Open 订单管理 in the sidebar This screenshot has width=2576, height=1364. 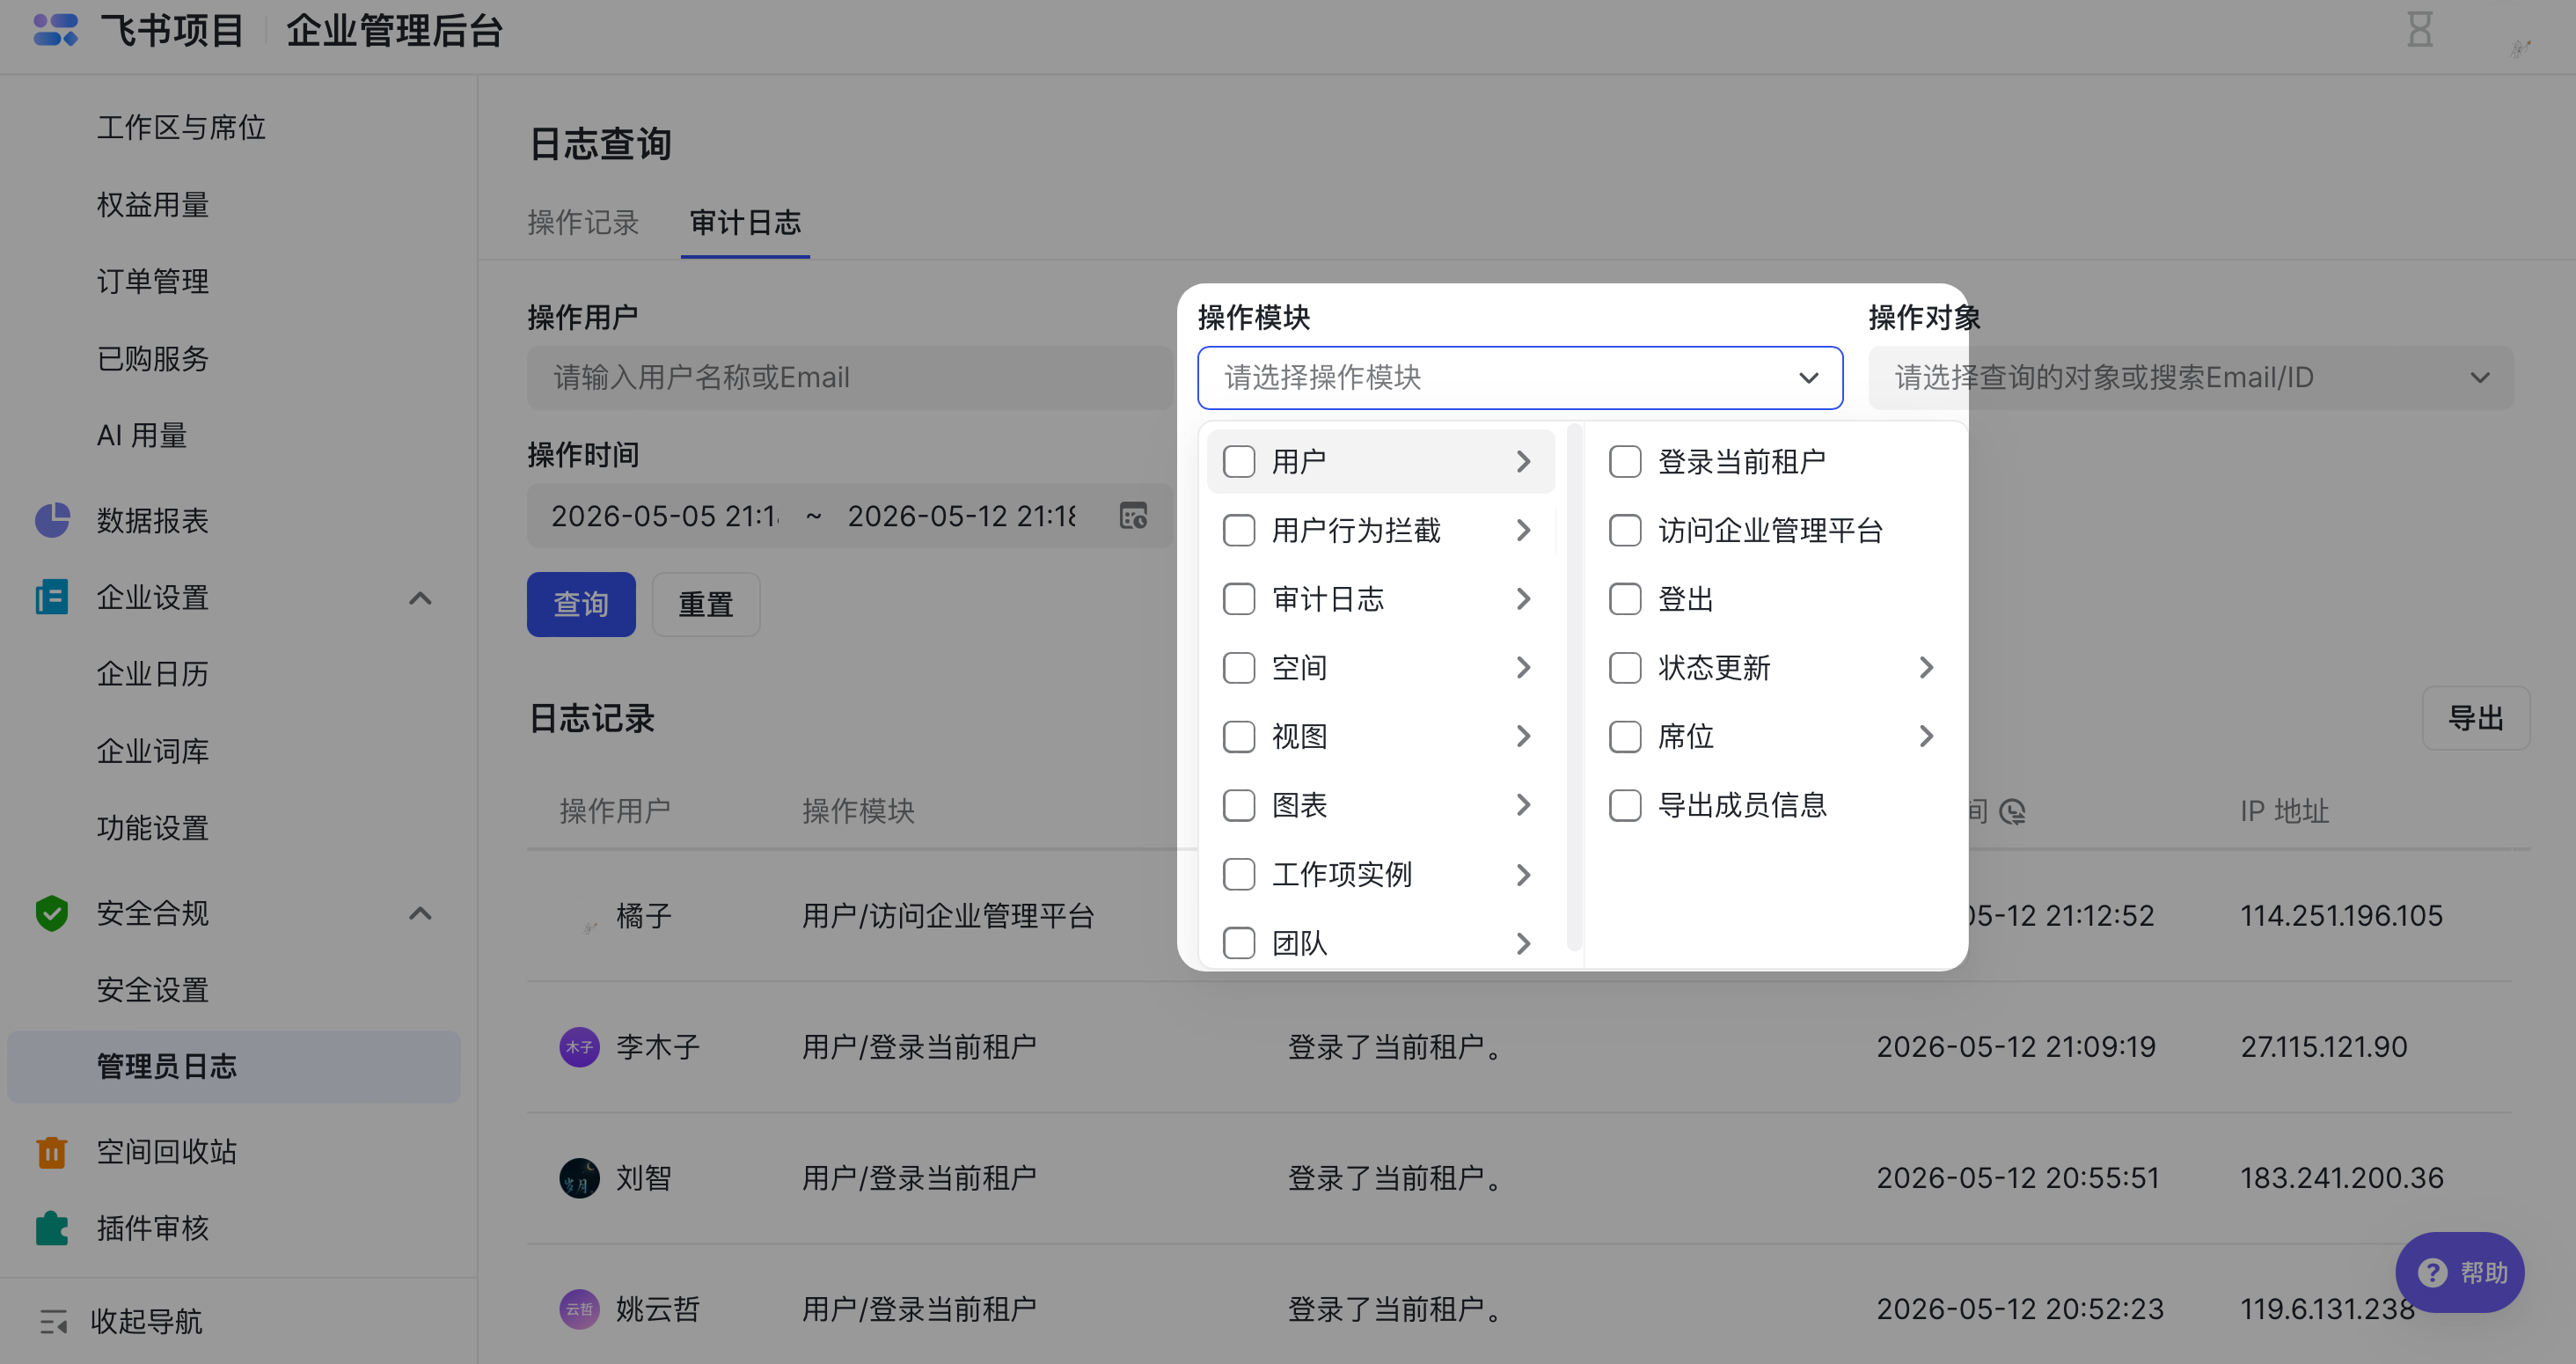pyautogui.click(x=153, y=281)
